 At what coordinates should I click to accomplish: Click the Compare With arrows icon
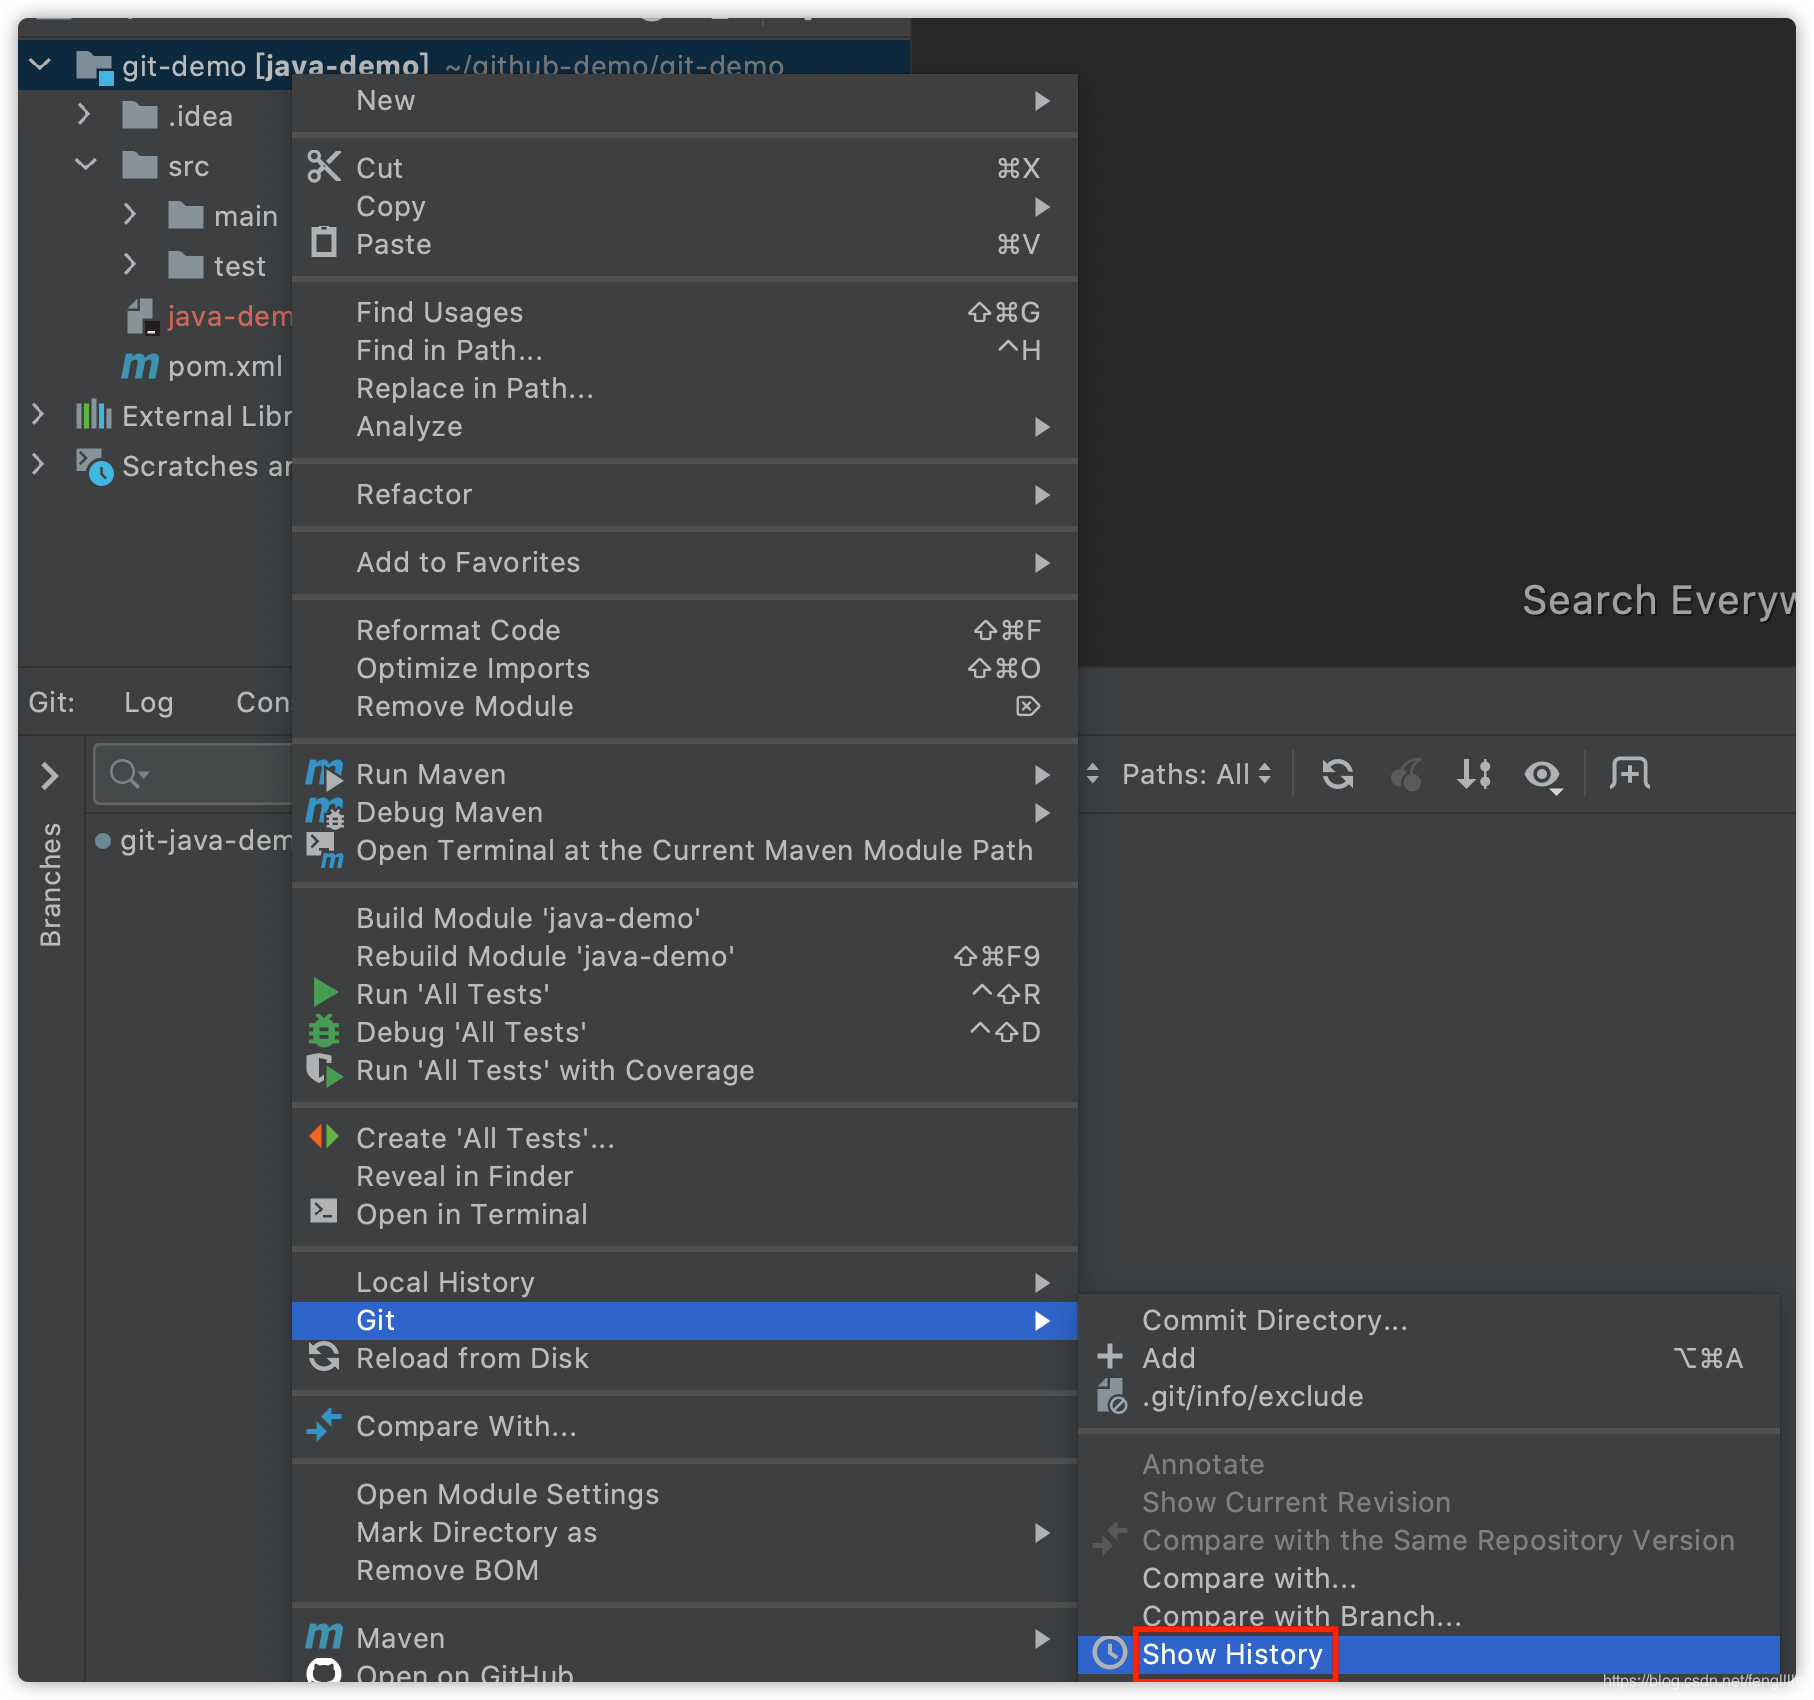pyautogui.click(x=324, y=1425)
